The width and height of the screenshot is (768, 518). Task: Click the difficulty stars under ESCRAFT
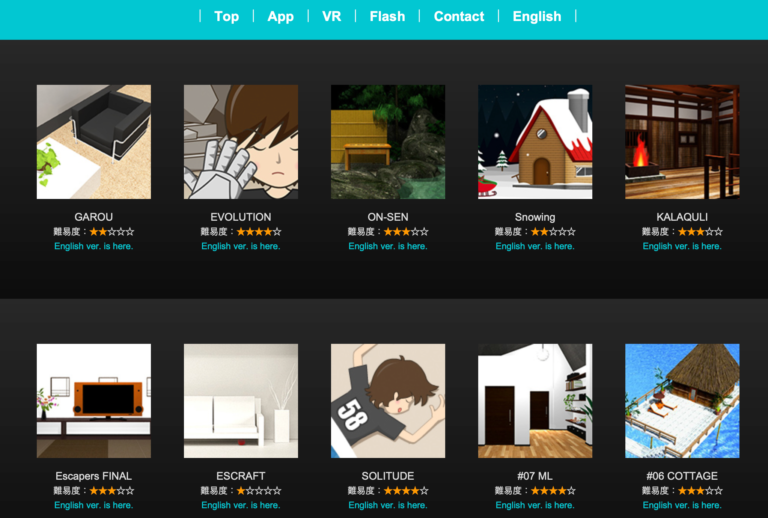click(259, 491)
